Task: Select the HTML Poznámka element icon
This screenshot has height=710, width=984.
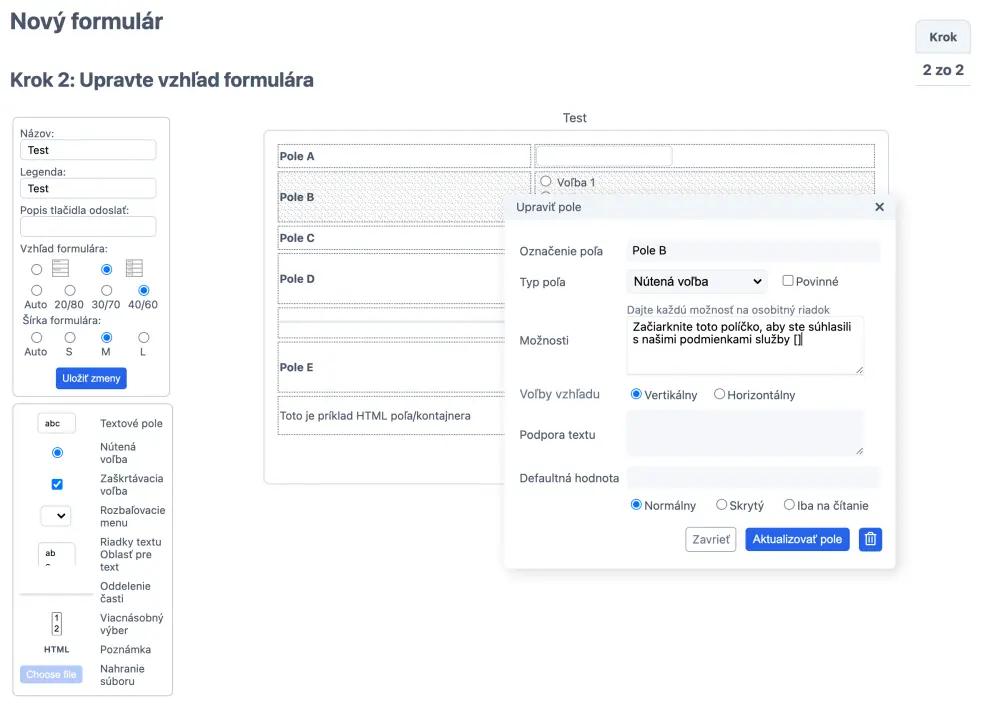Action: pyautogui.click(x=56, y=650)
